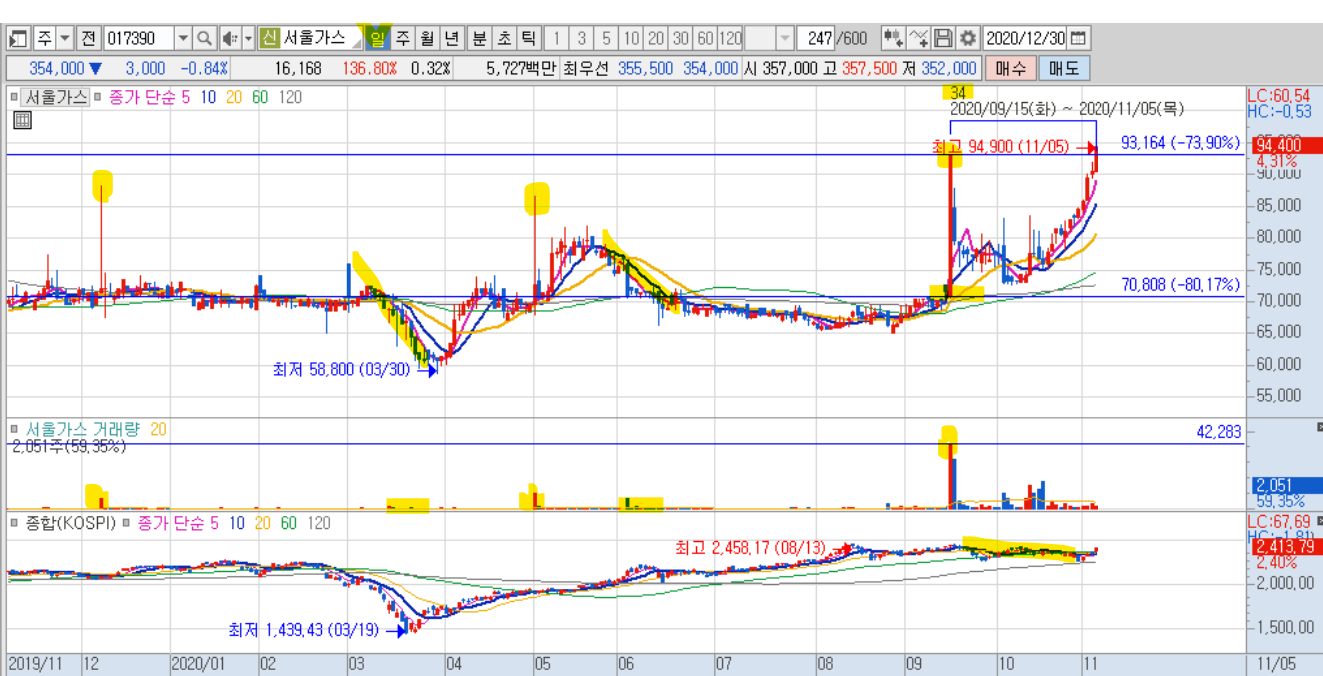Click the speaker sound icon
Screen dimensions: 1323x676
coord(229,38)
